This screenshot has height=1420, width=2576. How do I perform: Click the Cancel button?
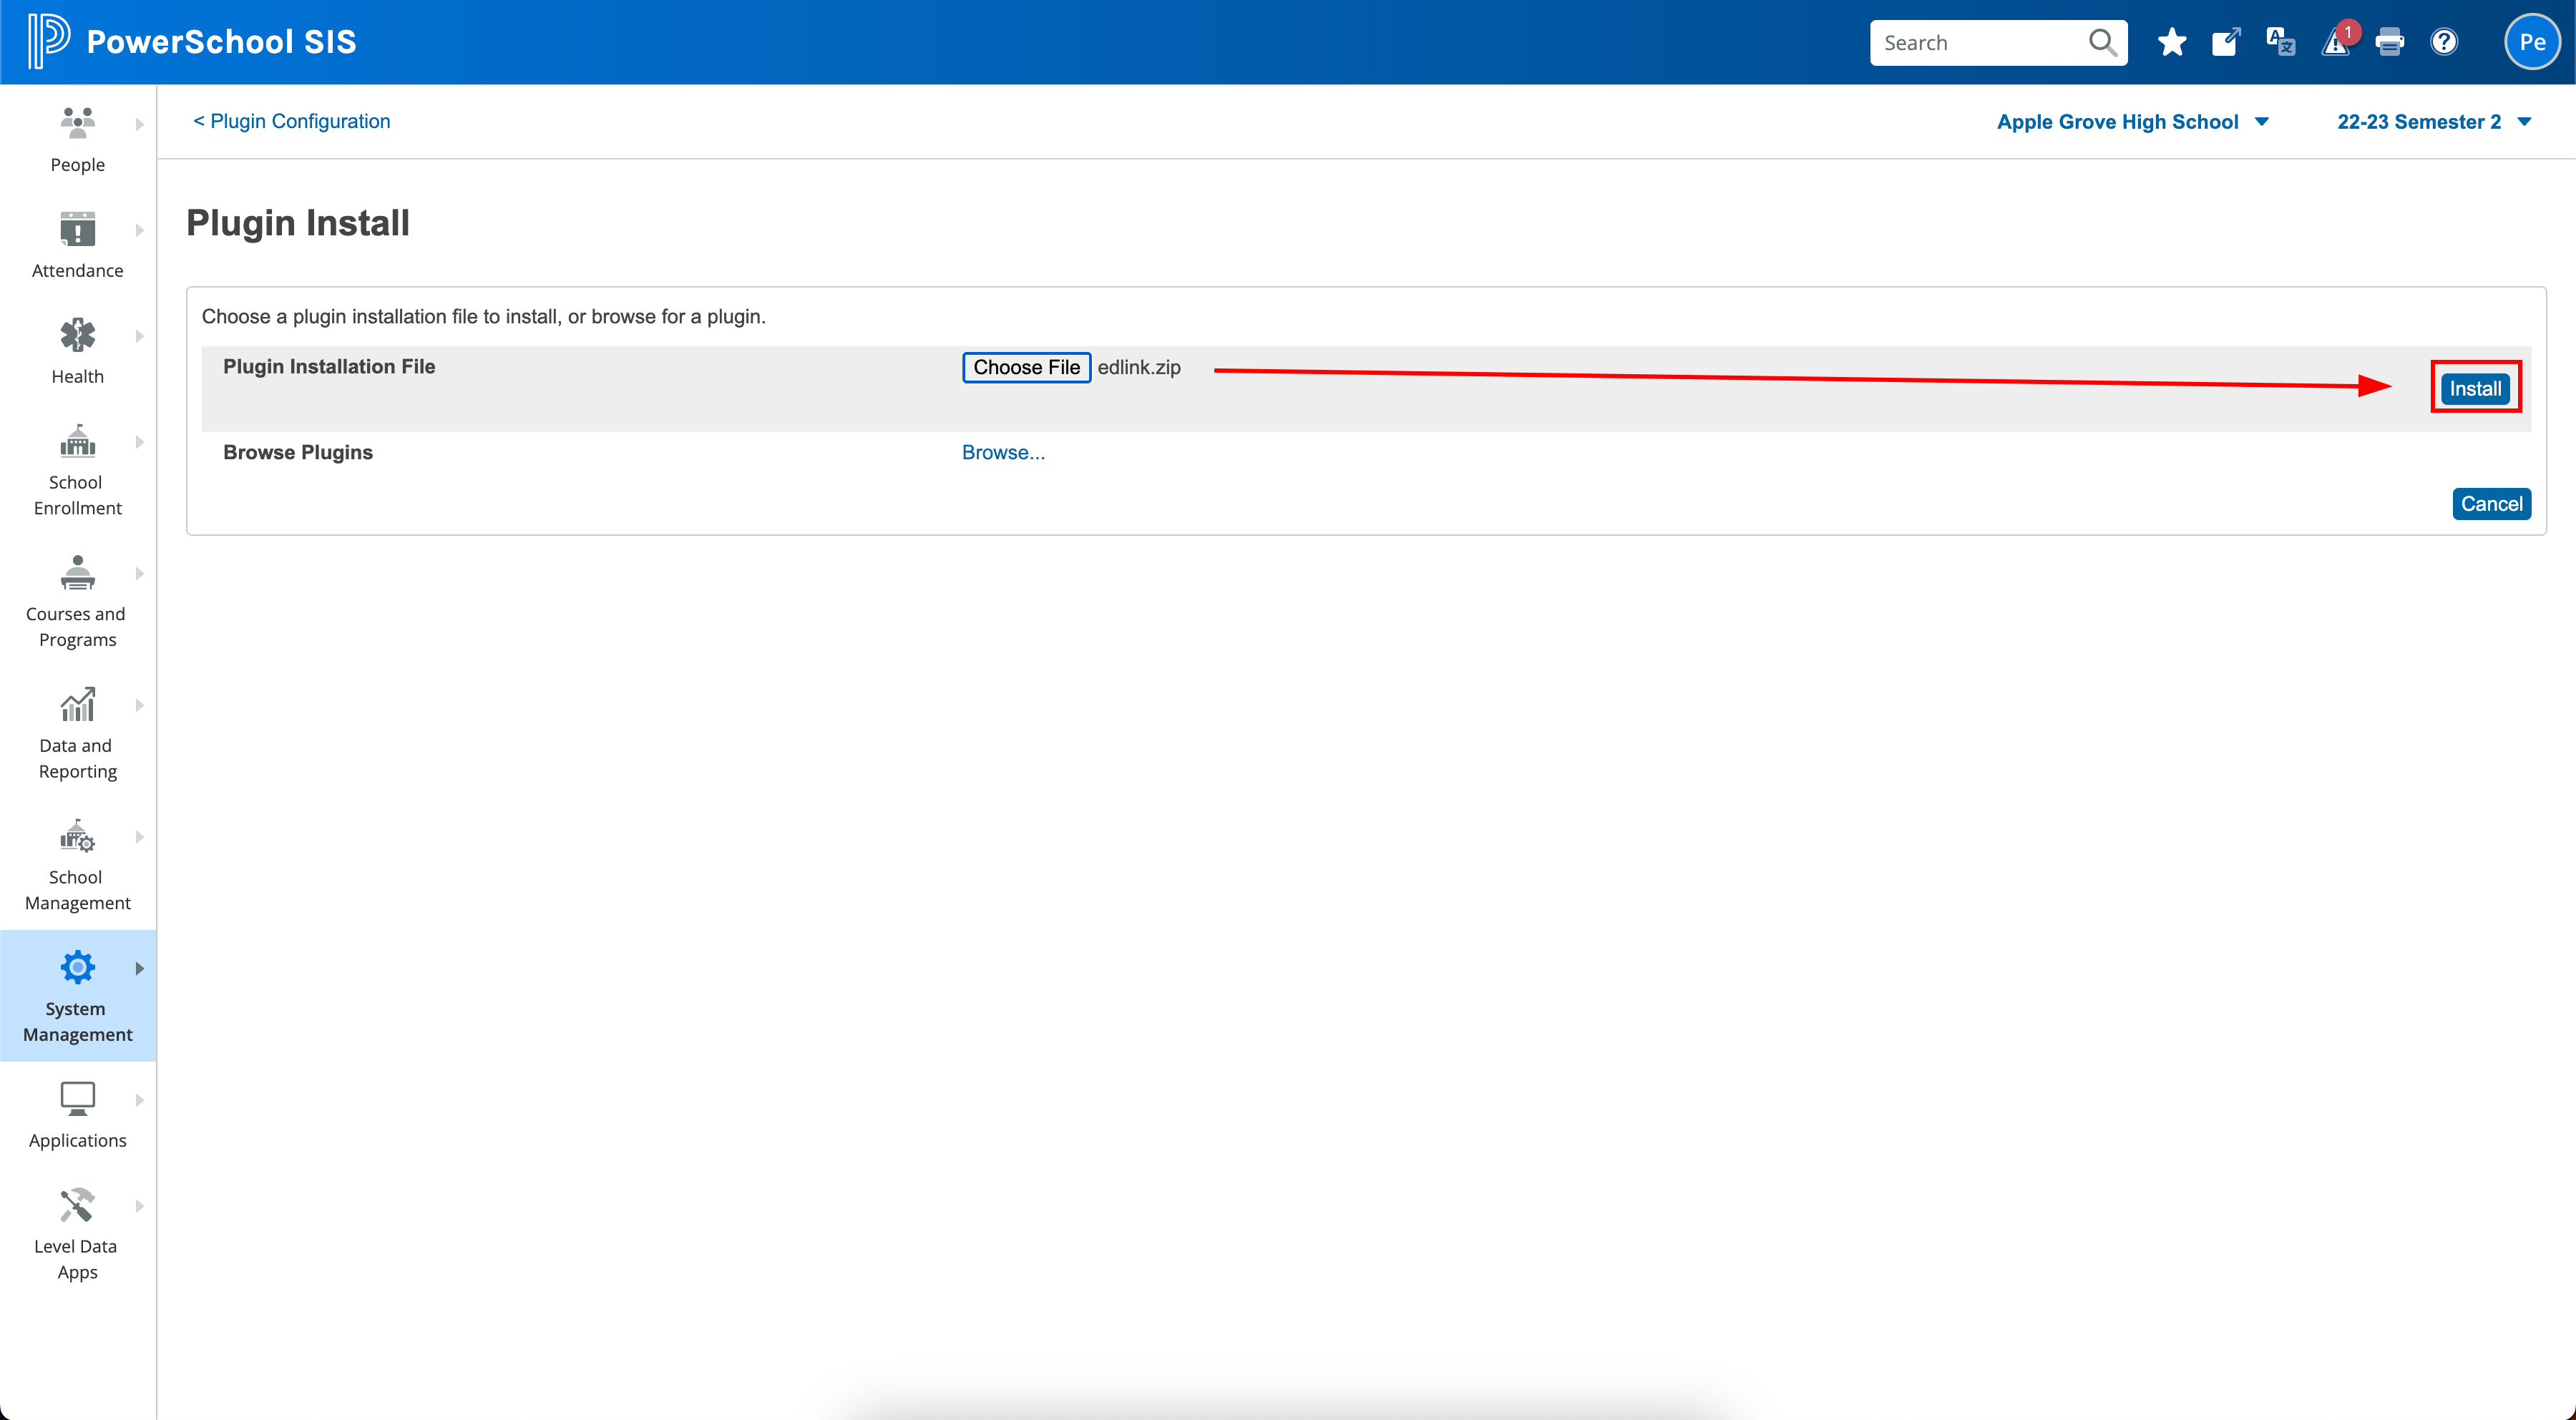[x=2491, y=503]
